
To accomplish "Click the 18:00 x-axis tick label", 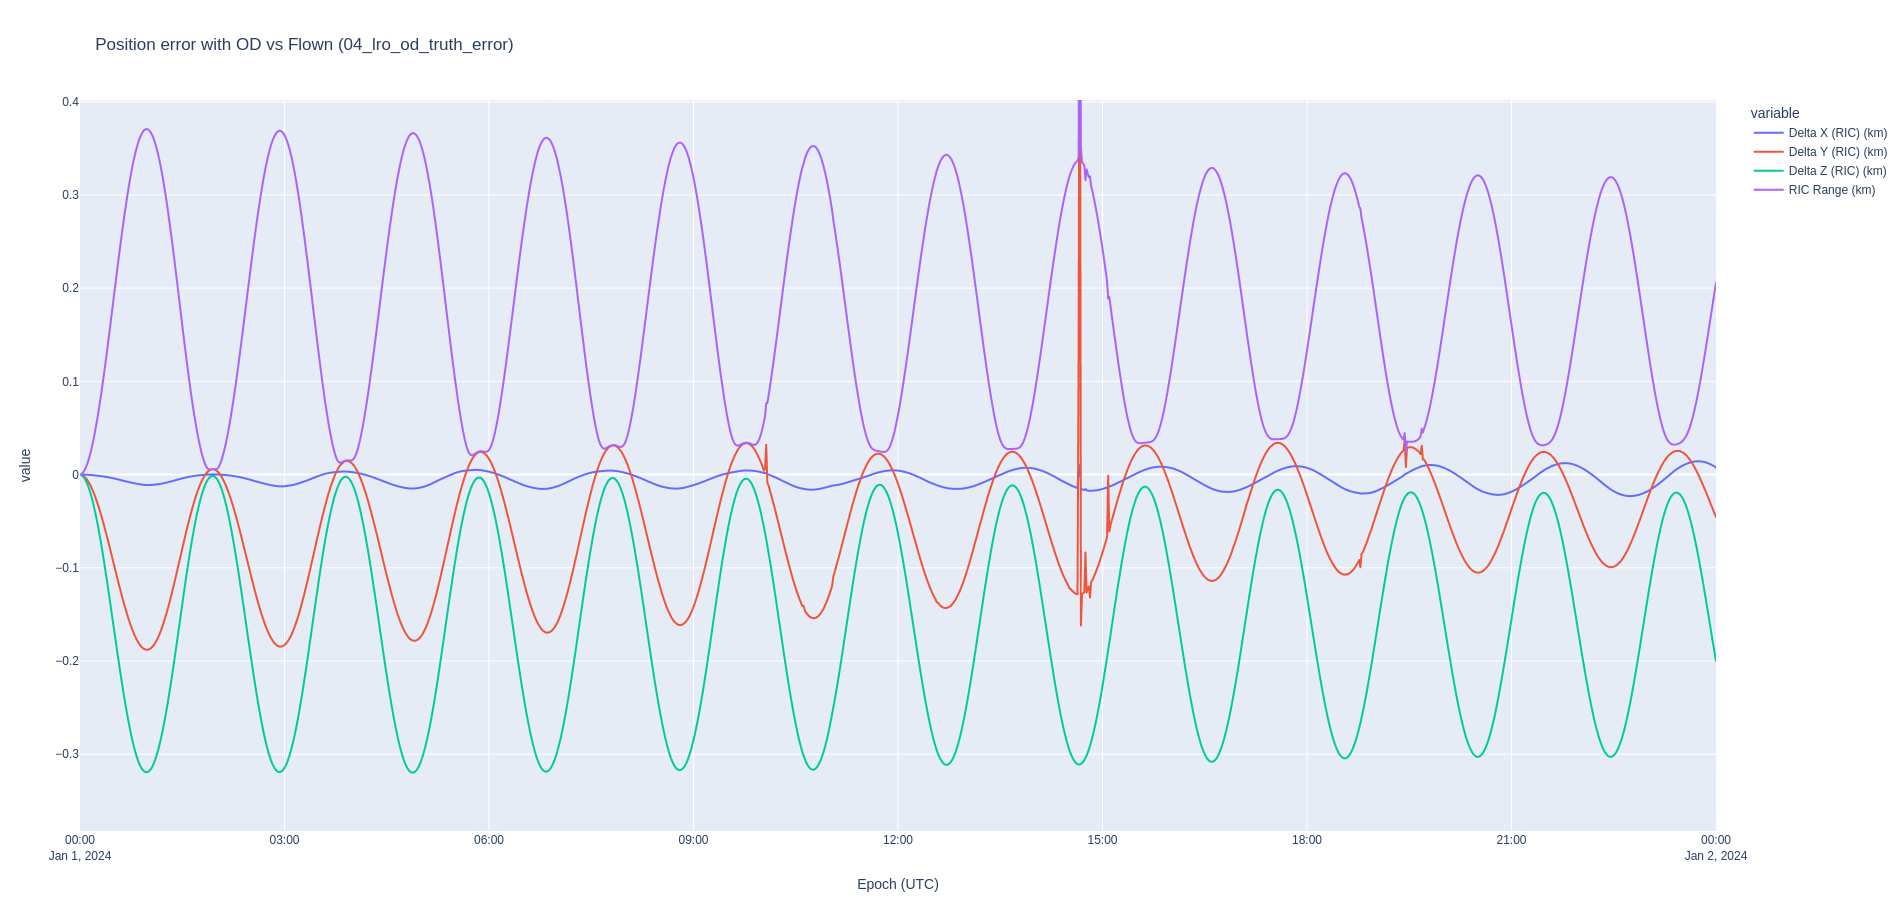I will [1307, 840].
